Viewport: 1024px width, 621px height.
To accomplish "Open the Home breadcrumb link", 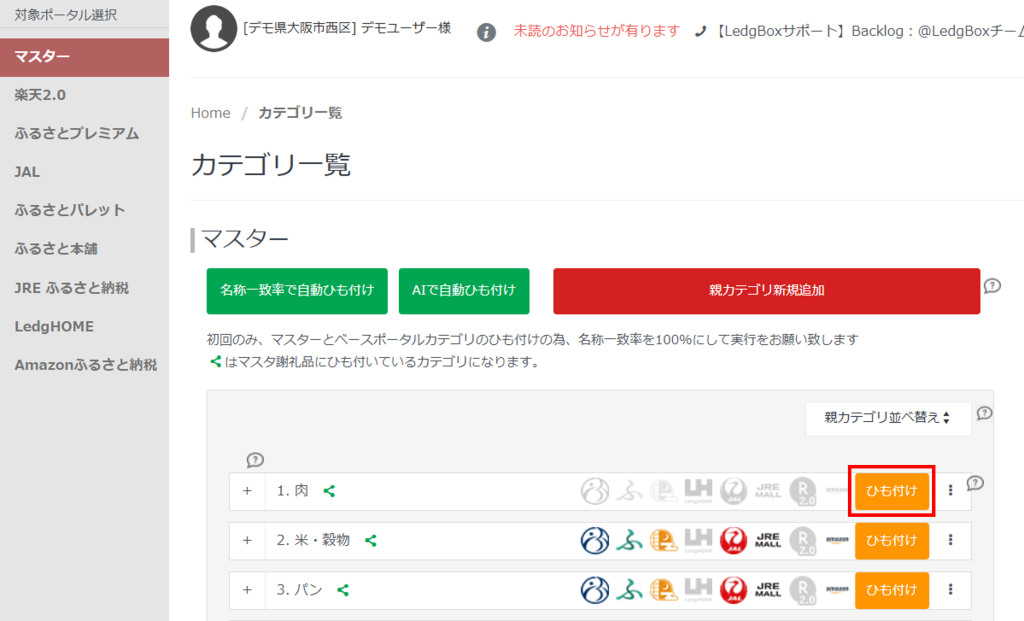I will [x=211, y=113].
